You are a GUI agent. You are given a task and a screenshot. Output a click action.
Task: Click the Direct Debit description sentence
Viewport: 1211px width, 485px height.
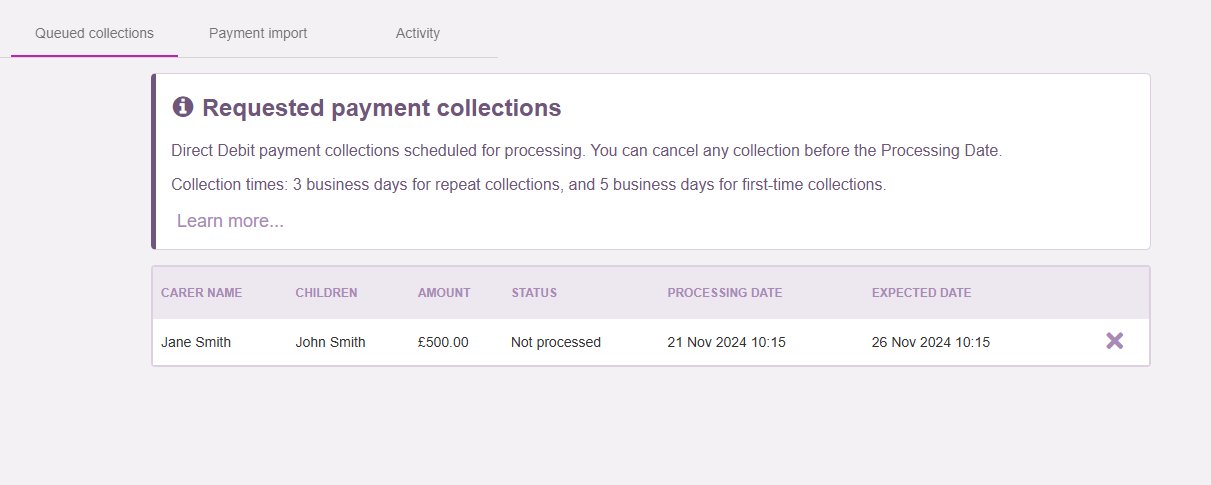586,151
